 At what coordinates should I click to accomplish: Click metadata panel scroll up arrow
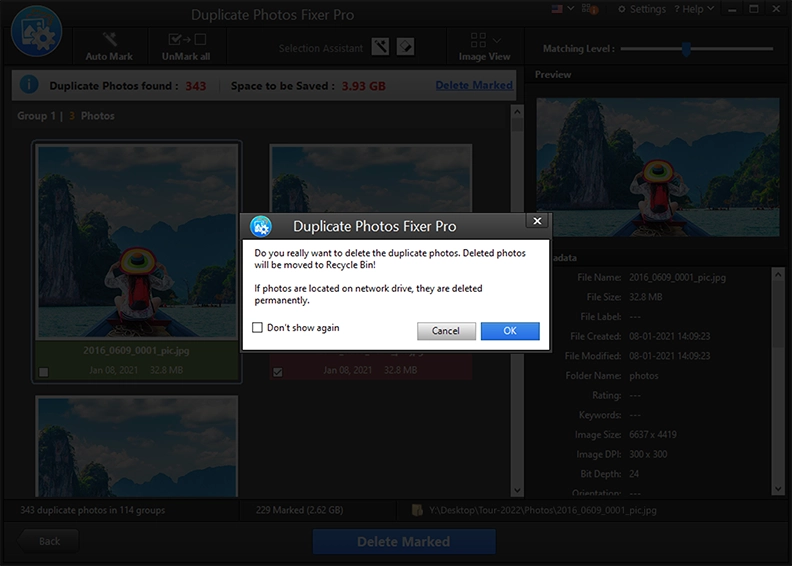pos(778,275)
